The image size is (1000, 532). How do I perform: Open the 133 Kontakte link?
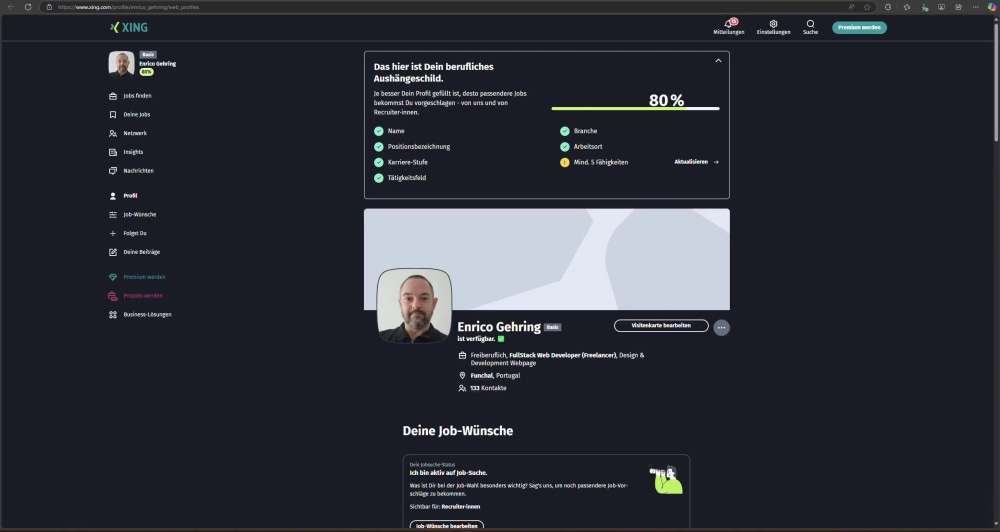(x=489, y=388)
